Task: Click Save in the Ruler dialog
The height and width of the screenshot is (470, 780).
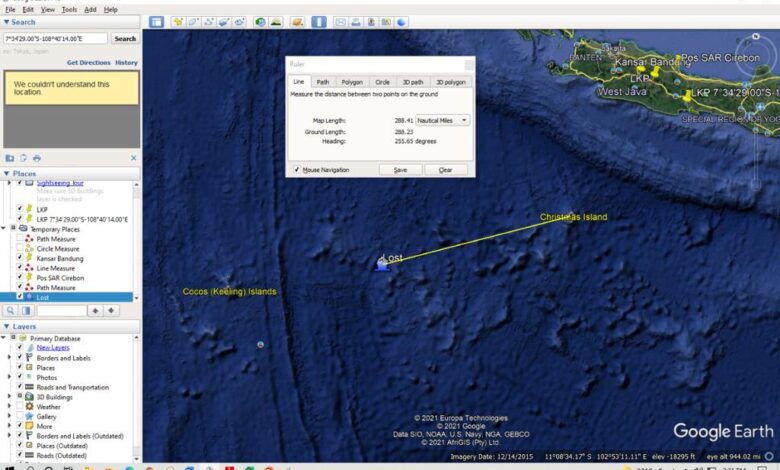Action: click(x=400, y=170)
